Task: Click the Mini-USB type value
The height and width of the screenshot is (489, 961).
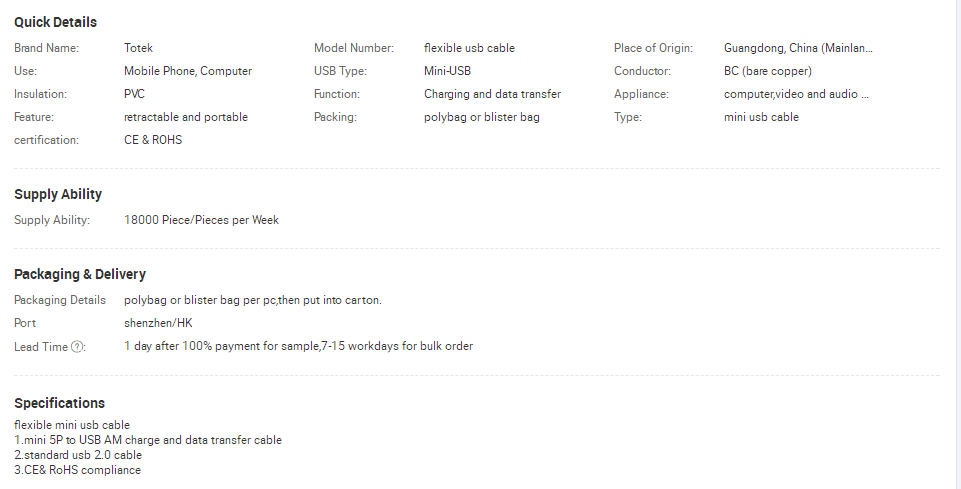Action: 447,71
